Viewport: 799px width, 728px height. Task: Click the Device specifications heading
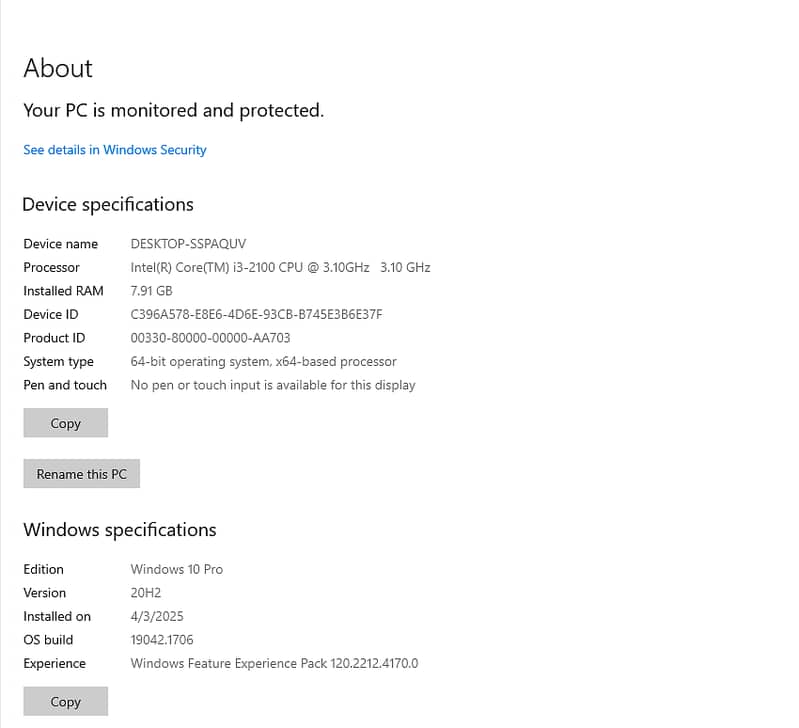pyautogui.click(x=108, y=205)
